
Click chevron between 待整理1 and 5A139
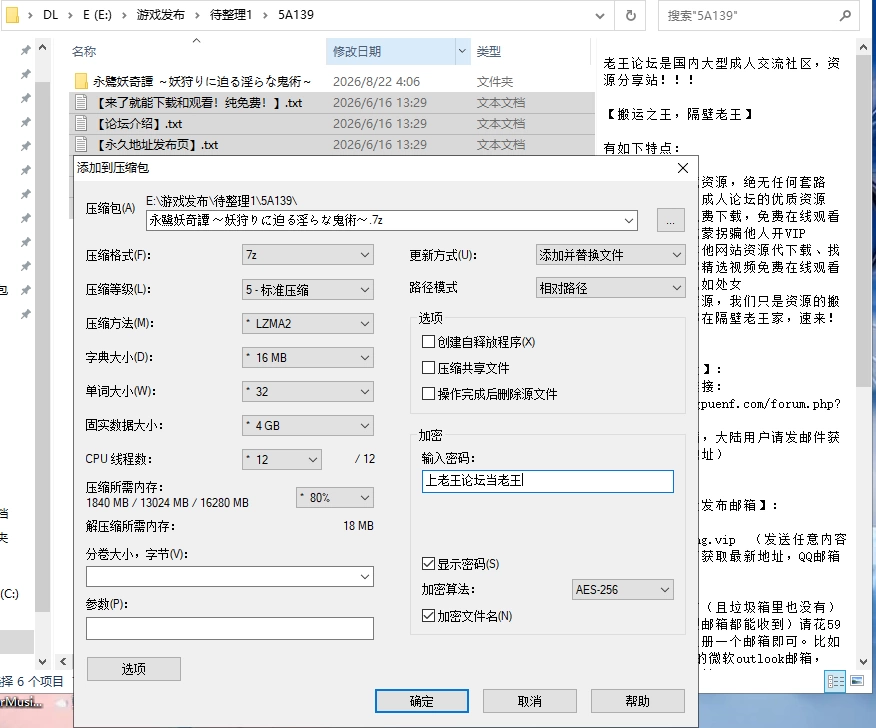265,16
